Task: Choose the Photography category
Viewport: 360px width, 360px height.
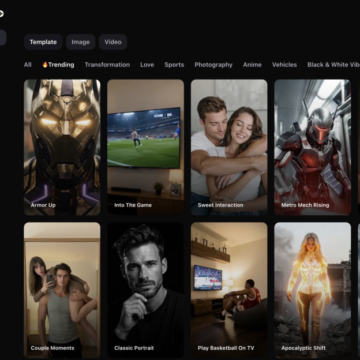Action: click(x=214, y=65)
